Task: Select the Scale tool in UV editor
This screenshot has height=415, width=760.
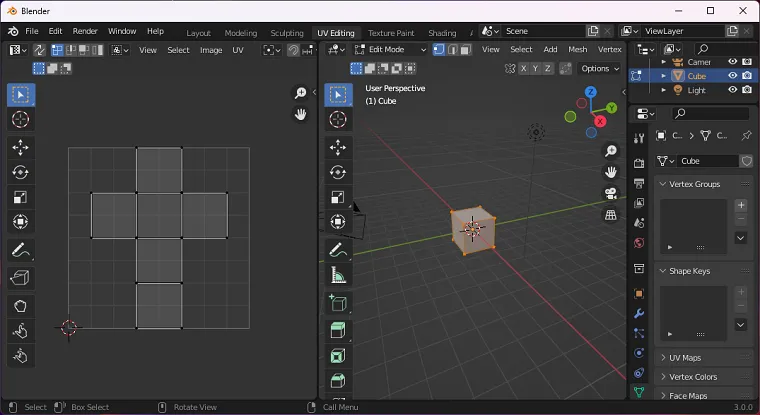Action: (x=20, y=197)
